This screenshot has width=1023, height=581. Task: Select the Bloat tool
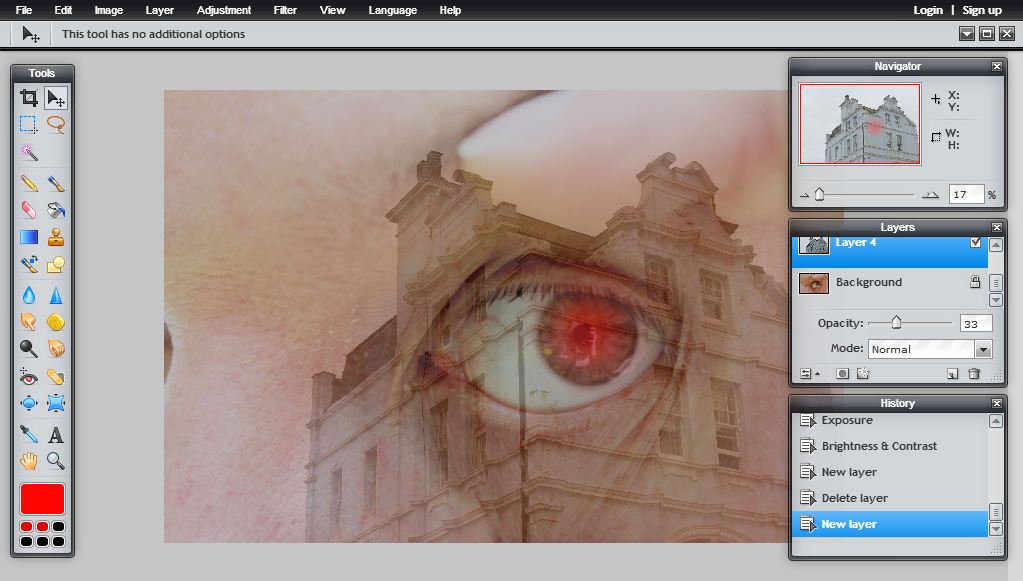pyautogui.click(x=29, y=403)
